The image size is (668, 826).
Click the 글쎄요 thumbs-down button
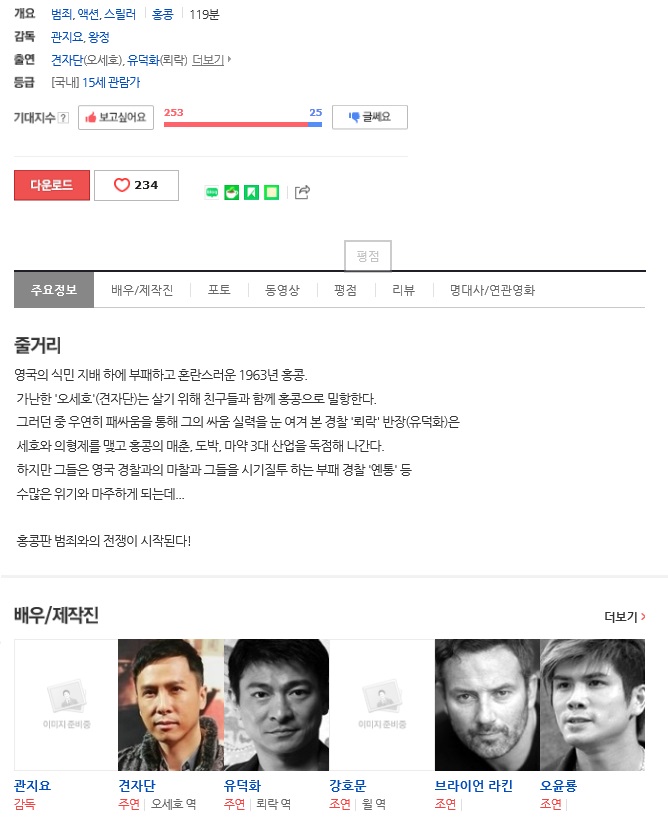370,117
